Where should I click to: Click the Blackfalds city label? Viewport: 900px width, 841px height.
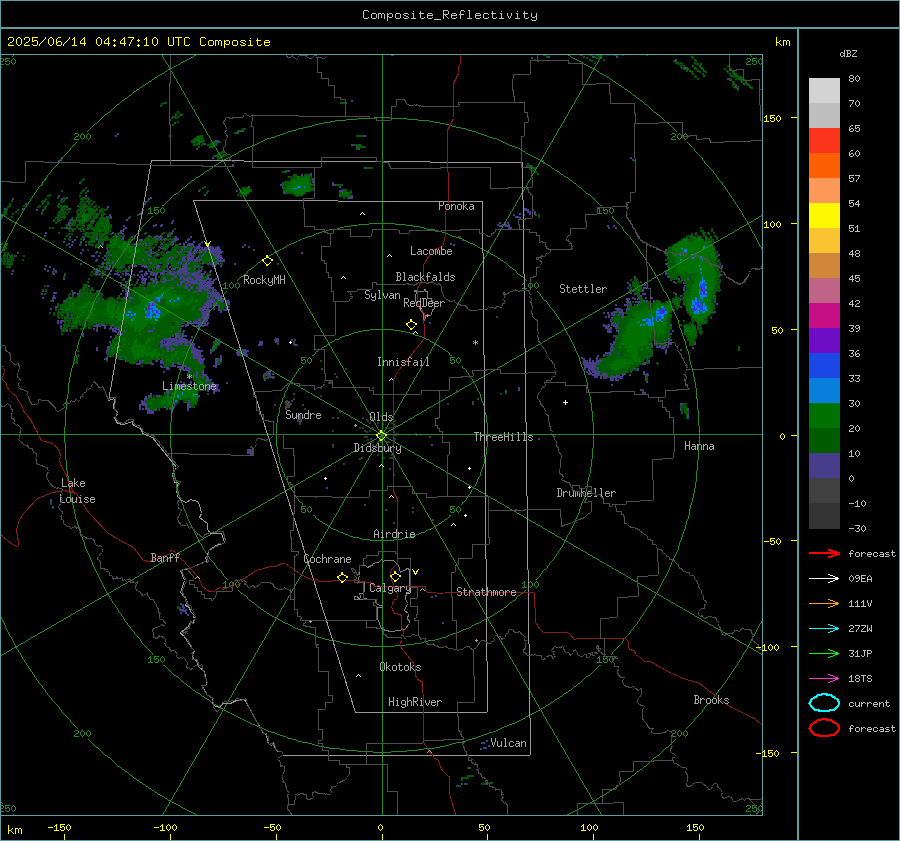point(425,277)
